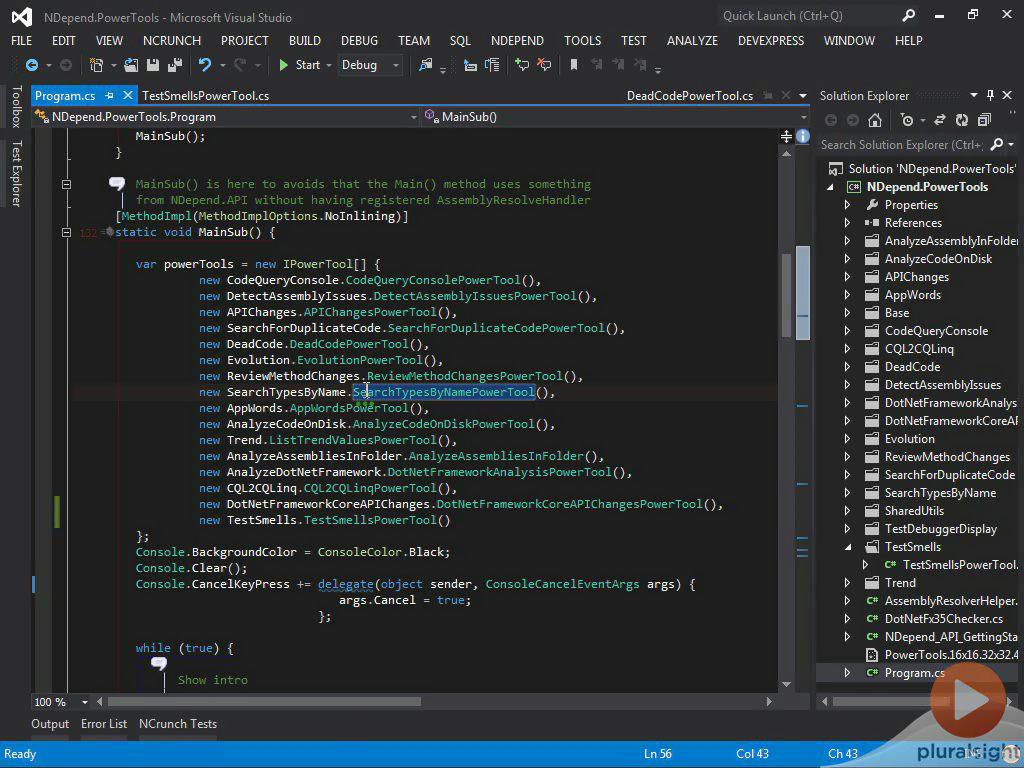This screenshot has height=768, width=1024.
Task: Open the DEVEXPRESS menu
Action: [771, 40]
